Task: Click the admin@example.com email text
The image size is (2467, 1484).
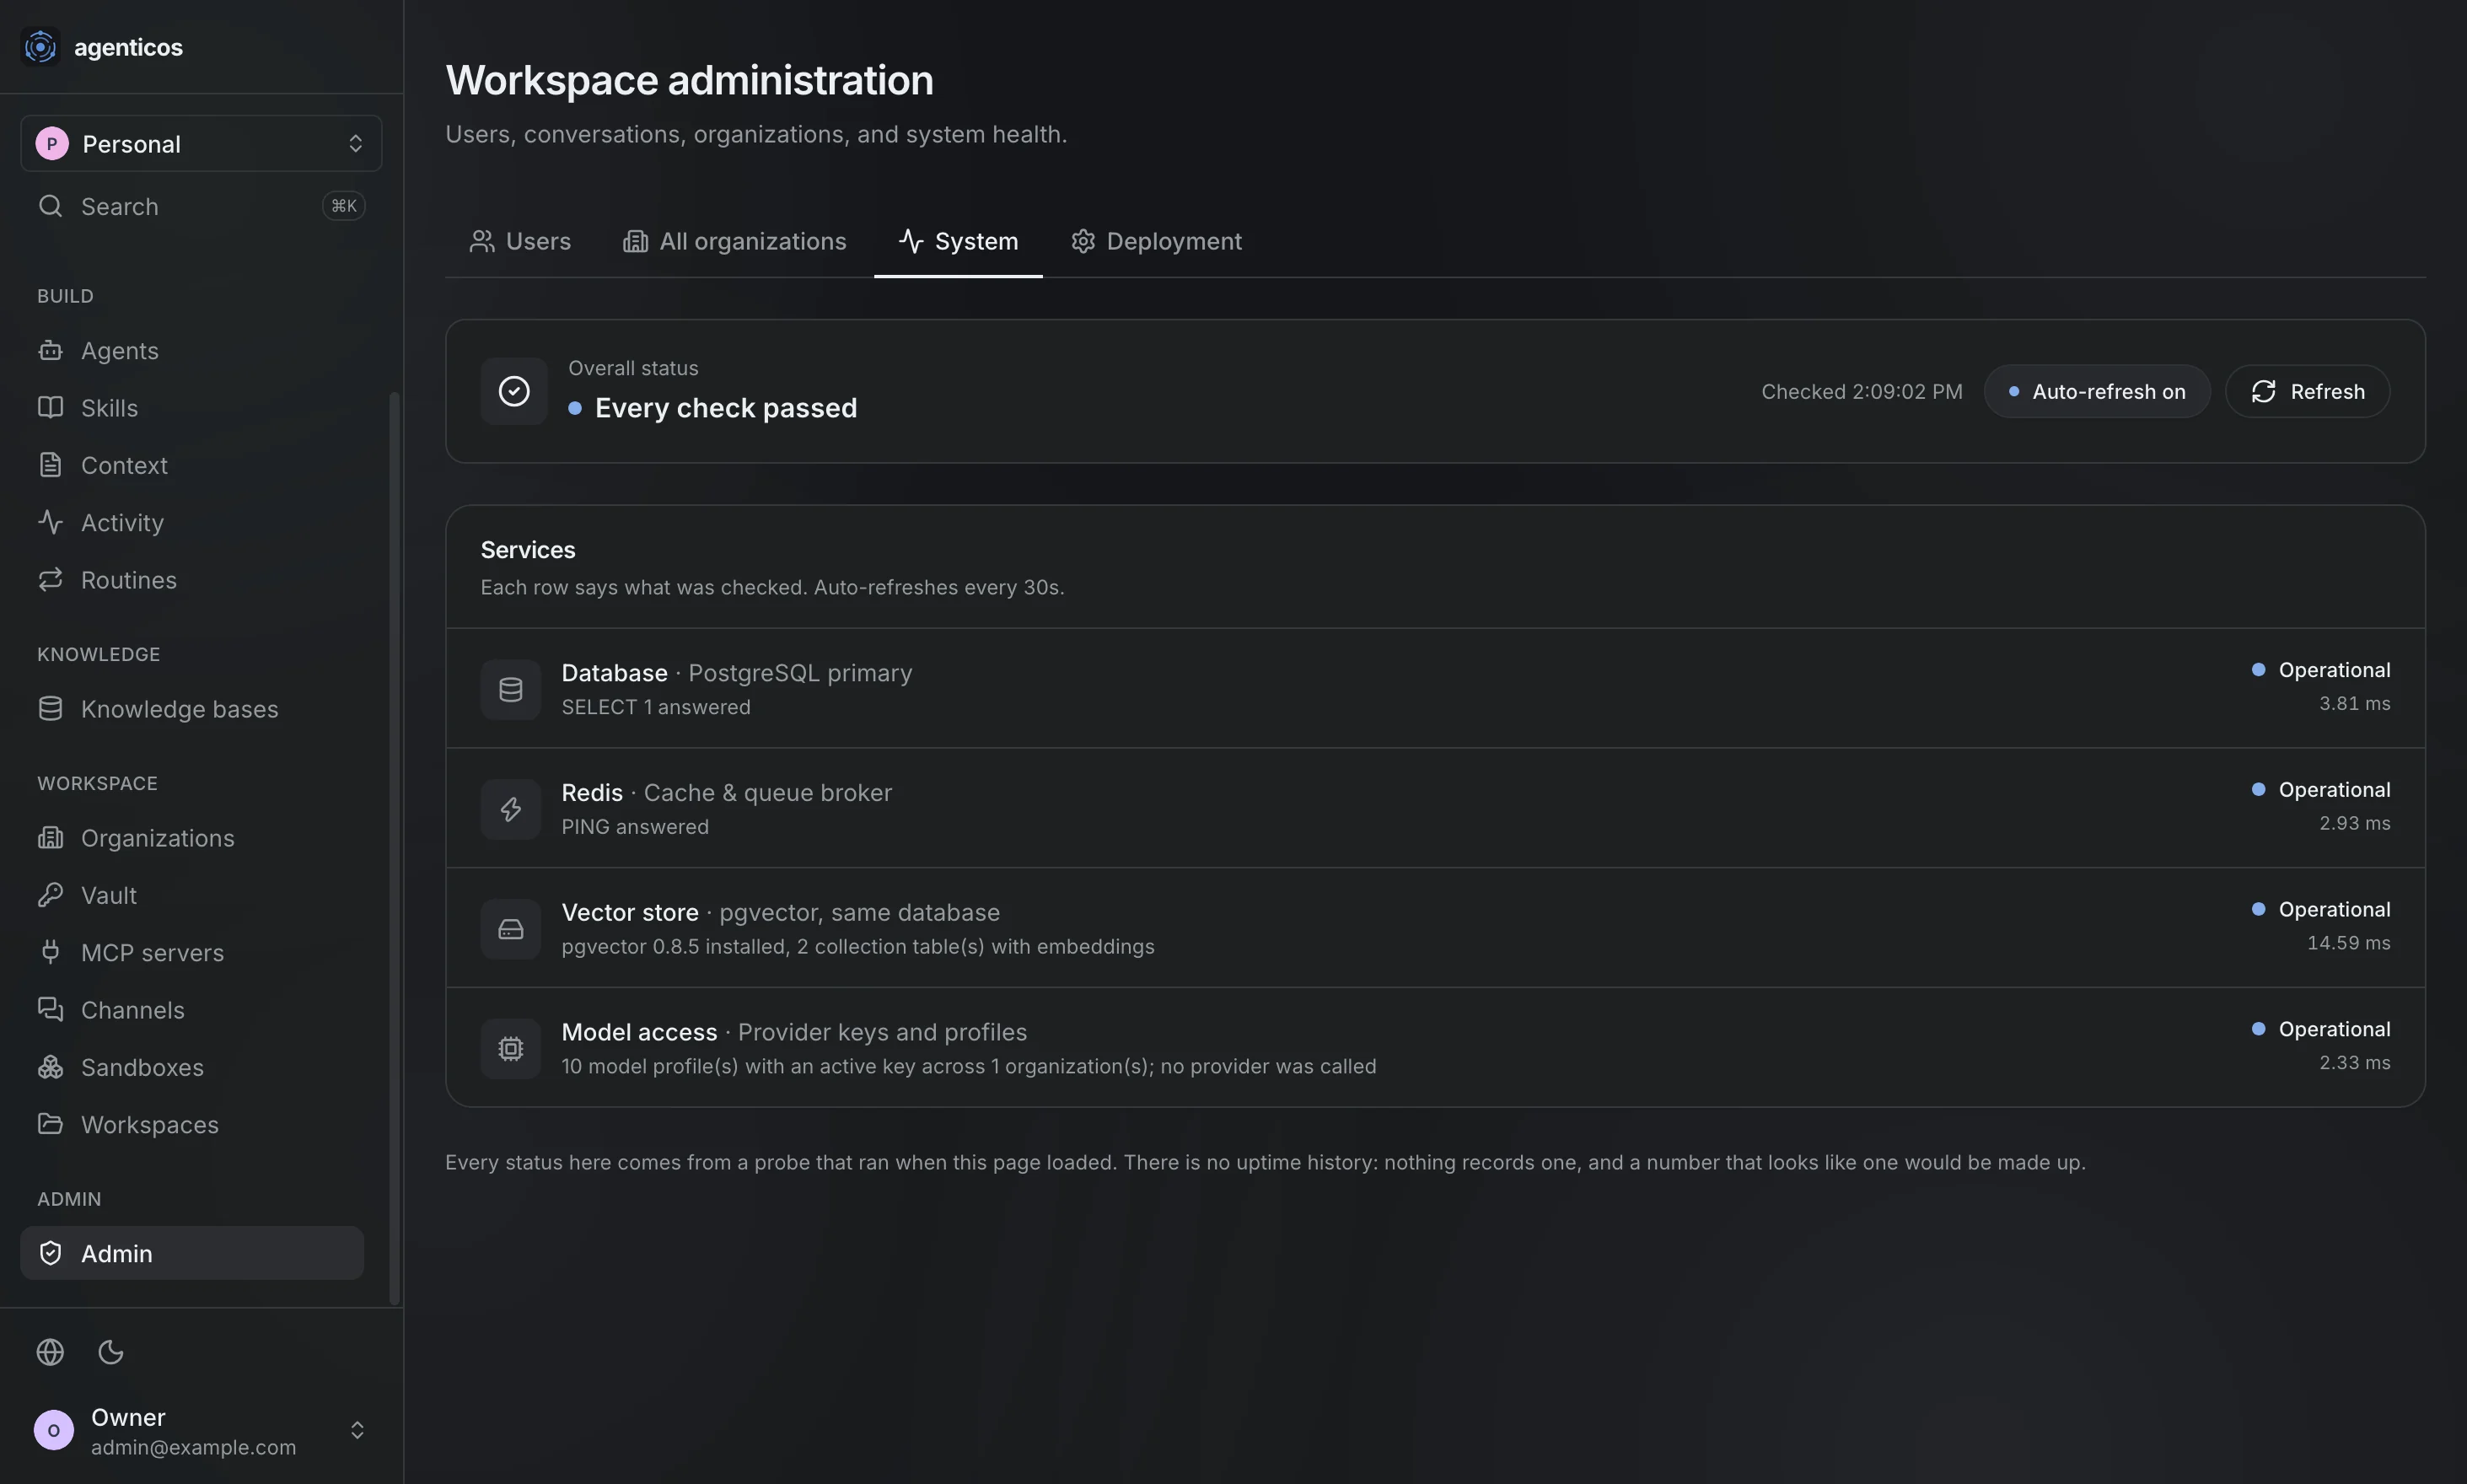Action: tap(193, 1447)
